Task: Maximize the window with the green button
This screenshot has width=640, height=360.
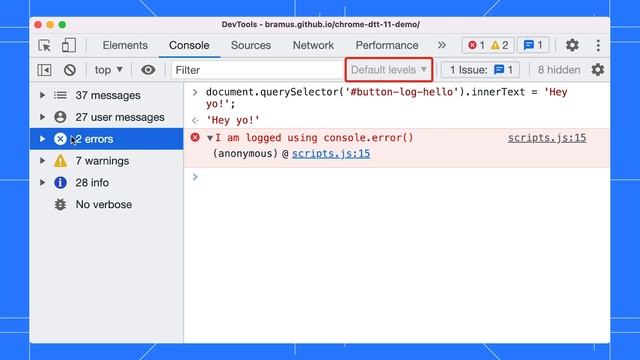Action: (62, 24)
